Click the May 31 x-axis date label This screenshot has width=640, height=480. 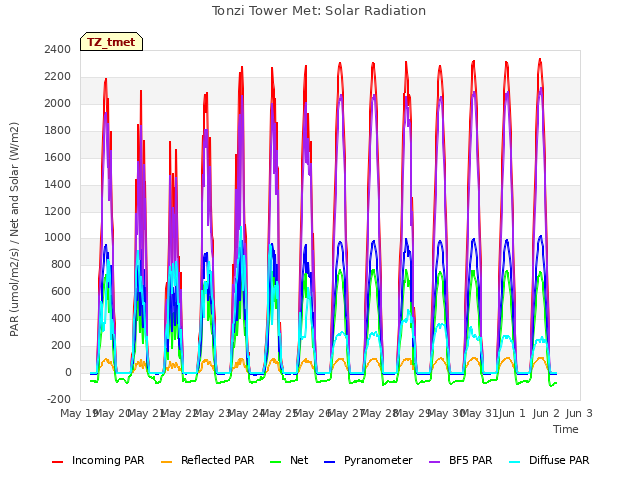478,413
